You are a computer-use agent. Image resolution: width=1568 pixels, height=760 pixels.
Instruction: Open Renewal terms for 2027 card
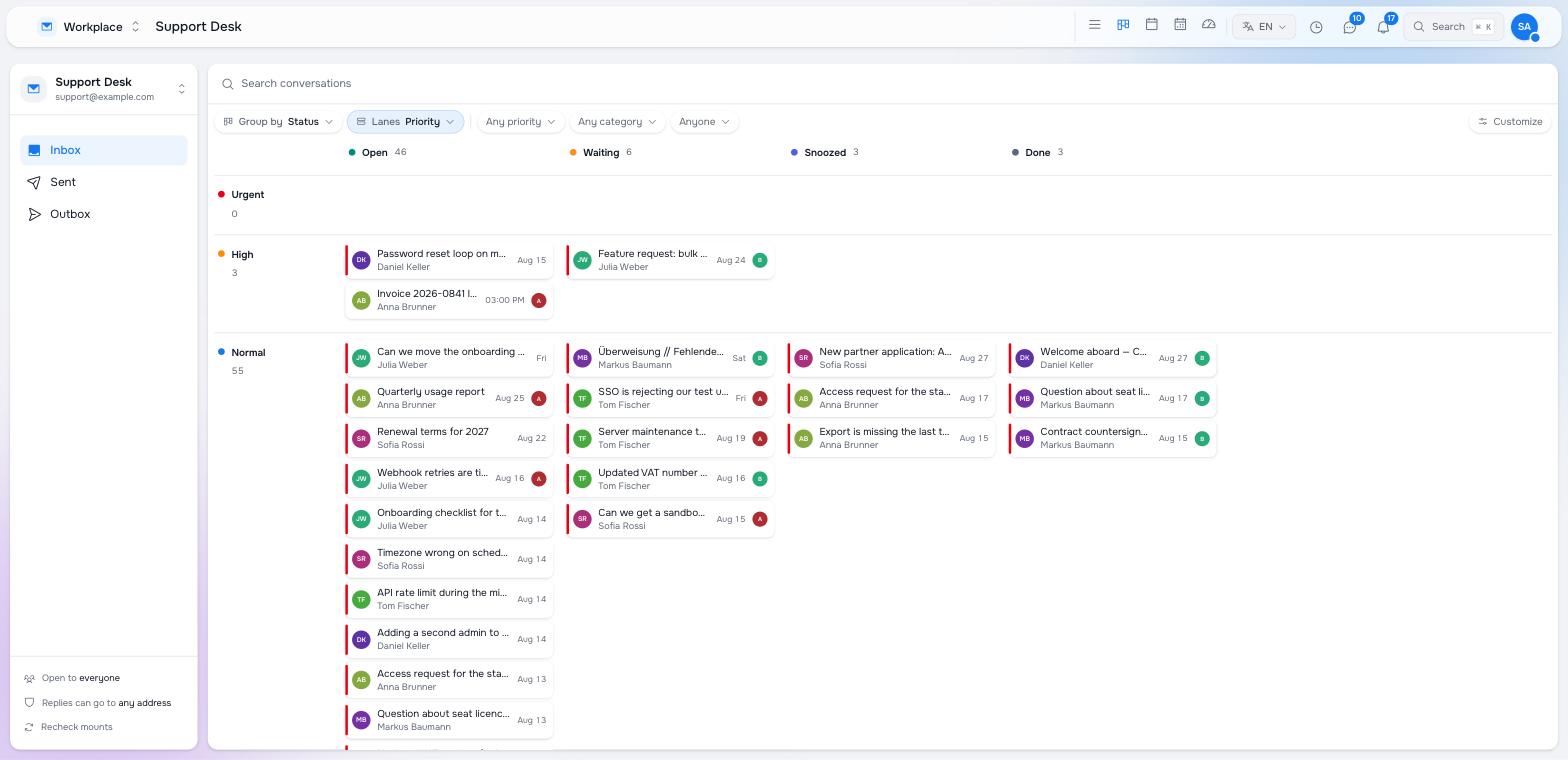(449, 438)
